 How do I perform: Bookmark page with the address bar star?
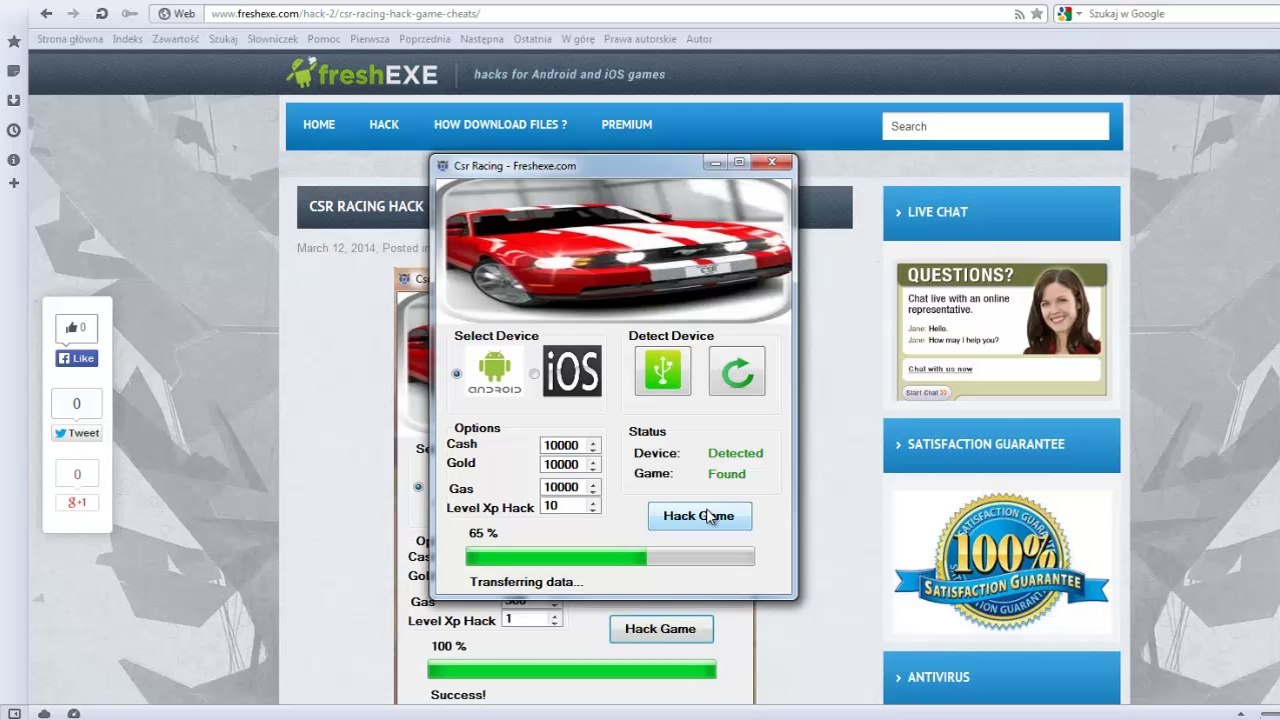pos(1037,14)
